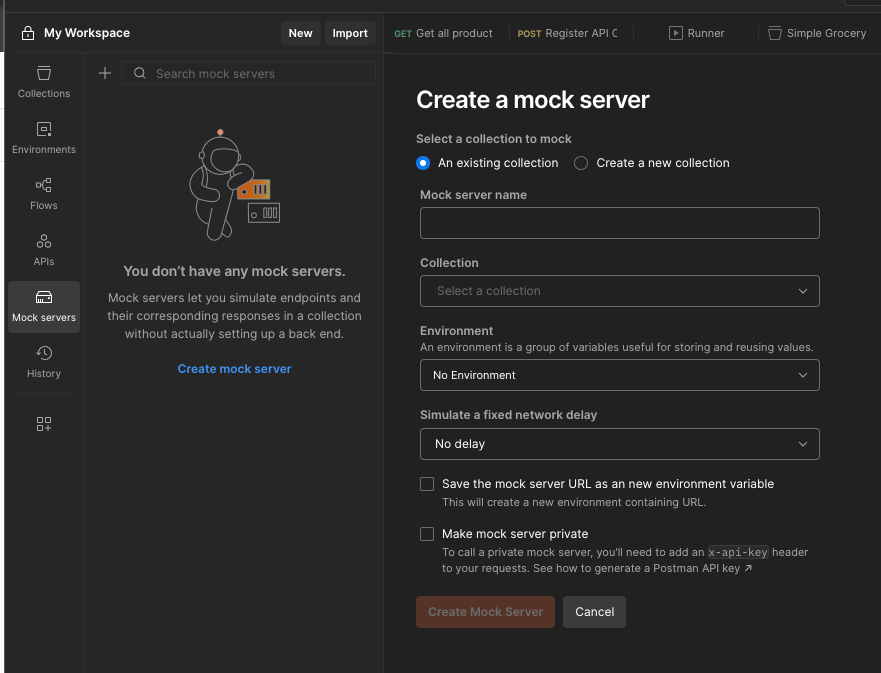Select Mock servers in the sidebar
The height and width of the screenshot is (673, 881).
coord(44,307)
